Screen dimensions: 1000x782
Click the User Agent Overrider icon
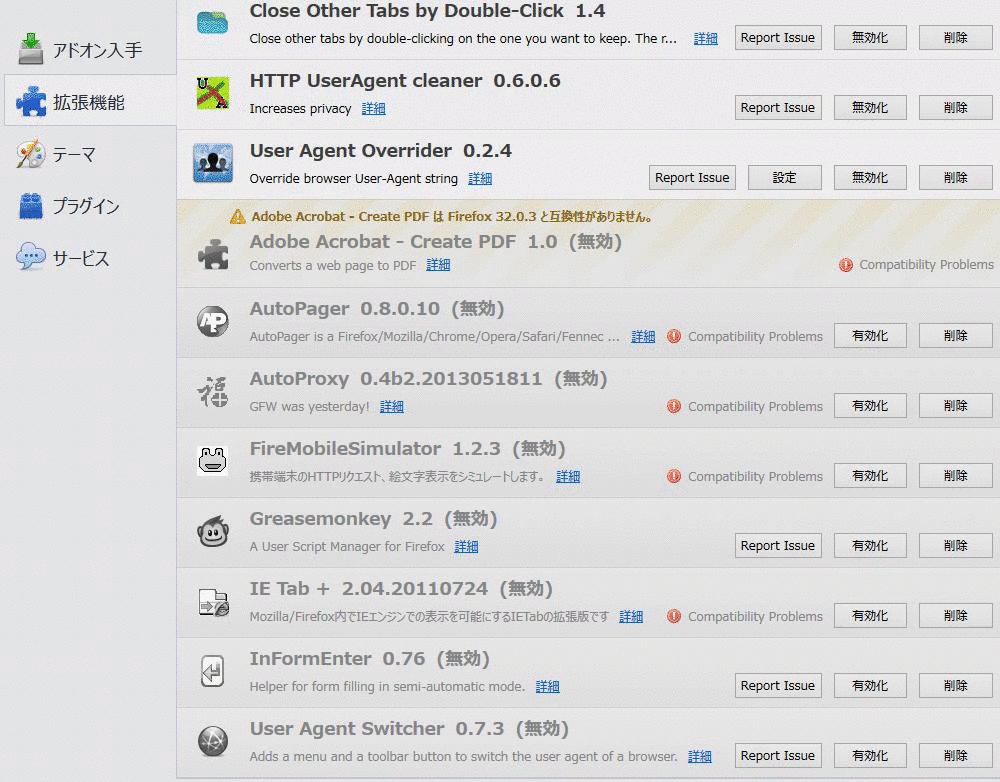coord(212,163)
